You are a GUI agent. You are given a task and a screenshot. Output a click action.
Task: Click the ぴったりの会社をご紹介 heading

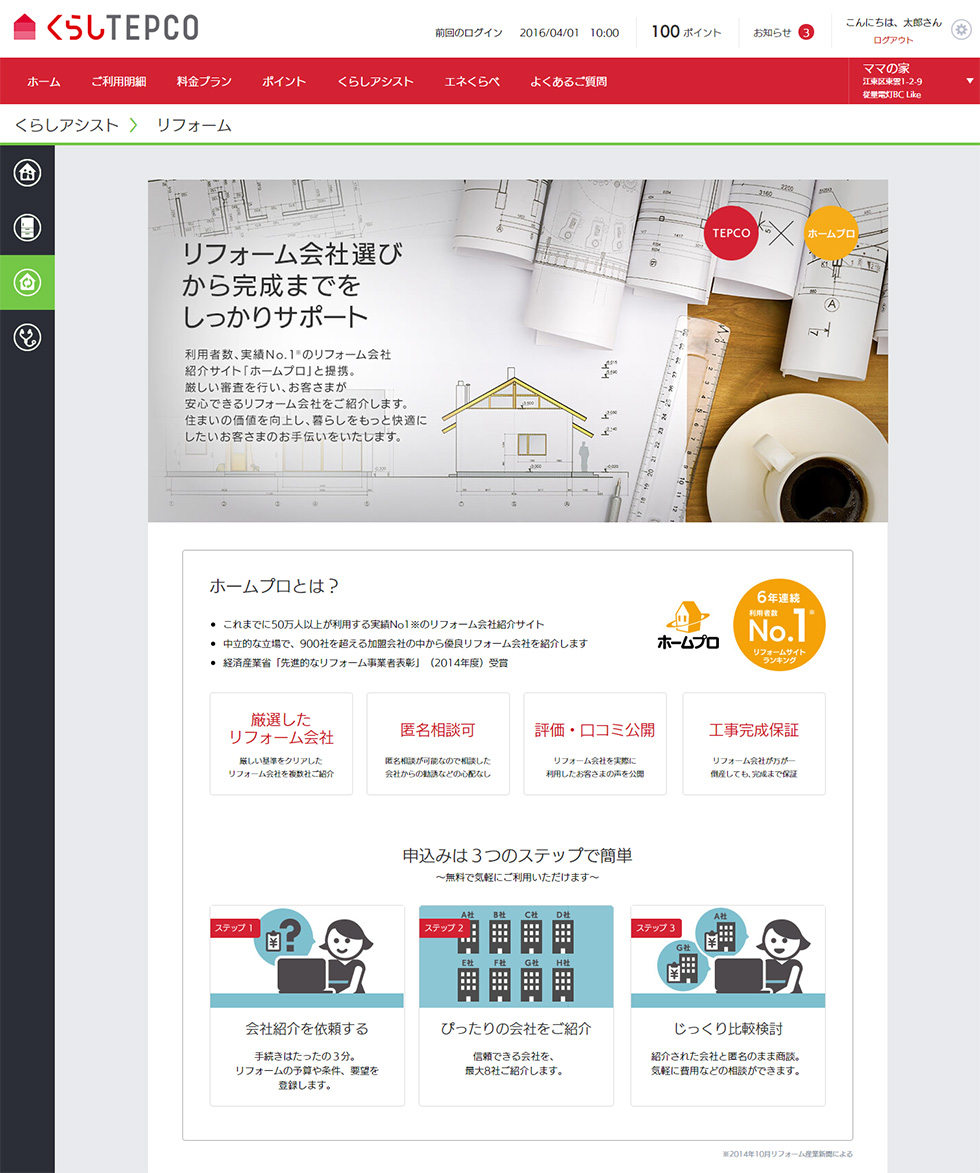[516, 1029]
